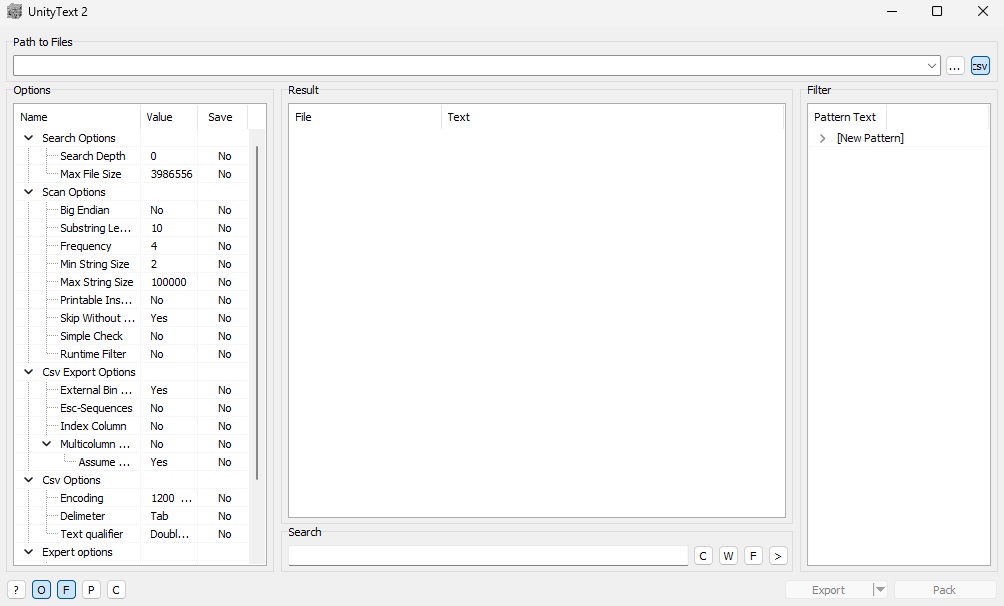
Task: Click the UnityText 2 app icon in title bar
Action: click(x=14, y=12)
